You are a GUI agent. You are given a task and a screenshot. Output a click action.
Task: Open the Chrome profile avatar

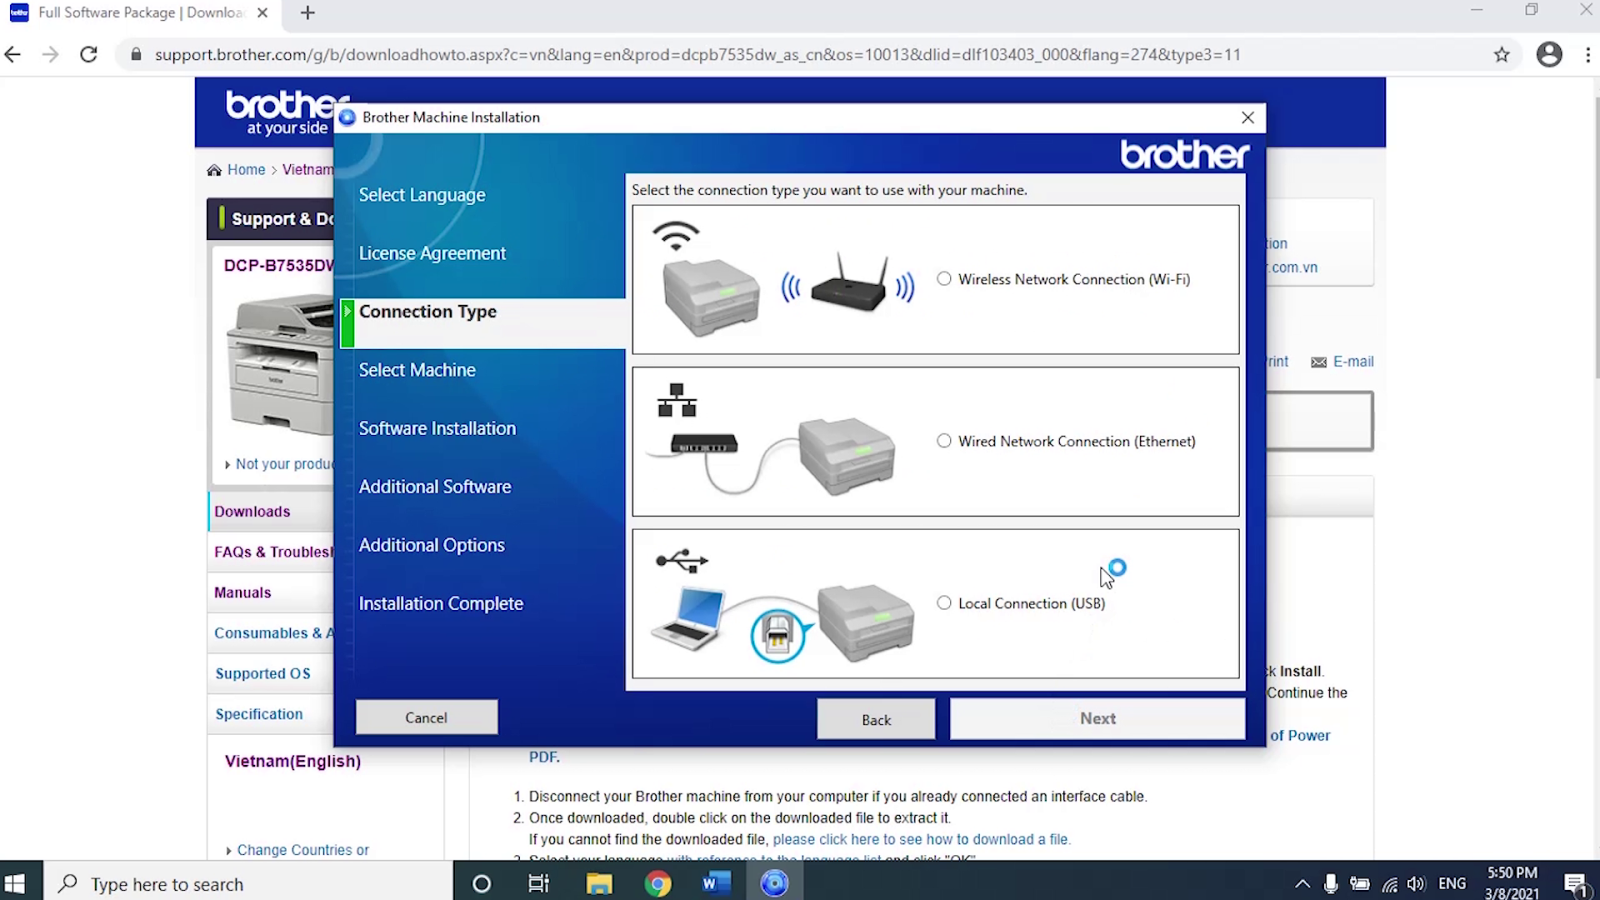click(x=1549, y=55)
